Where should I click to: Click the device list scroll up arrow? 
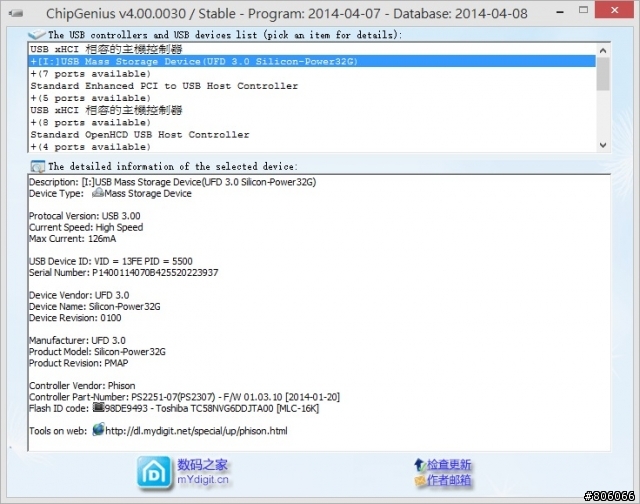click(603, 50)
